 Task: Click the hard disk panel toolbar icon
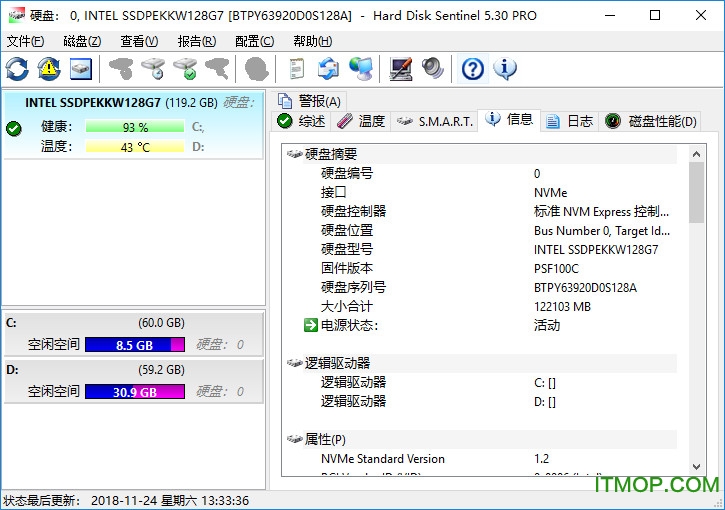tap(80, 68)
